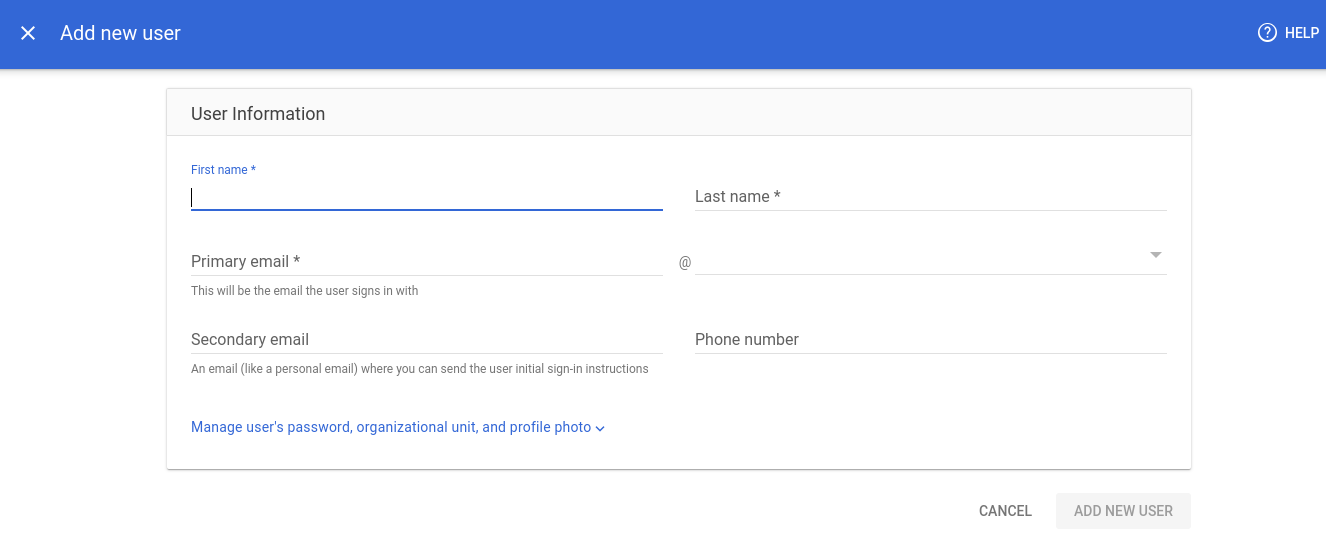Screen dimensions: 1326x538
Task: Select the Phone number field
Action: [x=931, y=340]
